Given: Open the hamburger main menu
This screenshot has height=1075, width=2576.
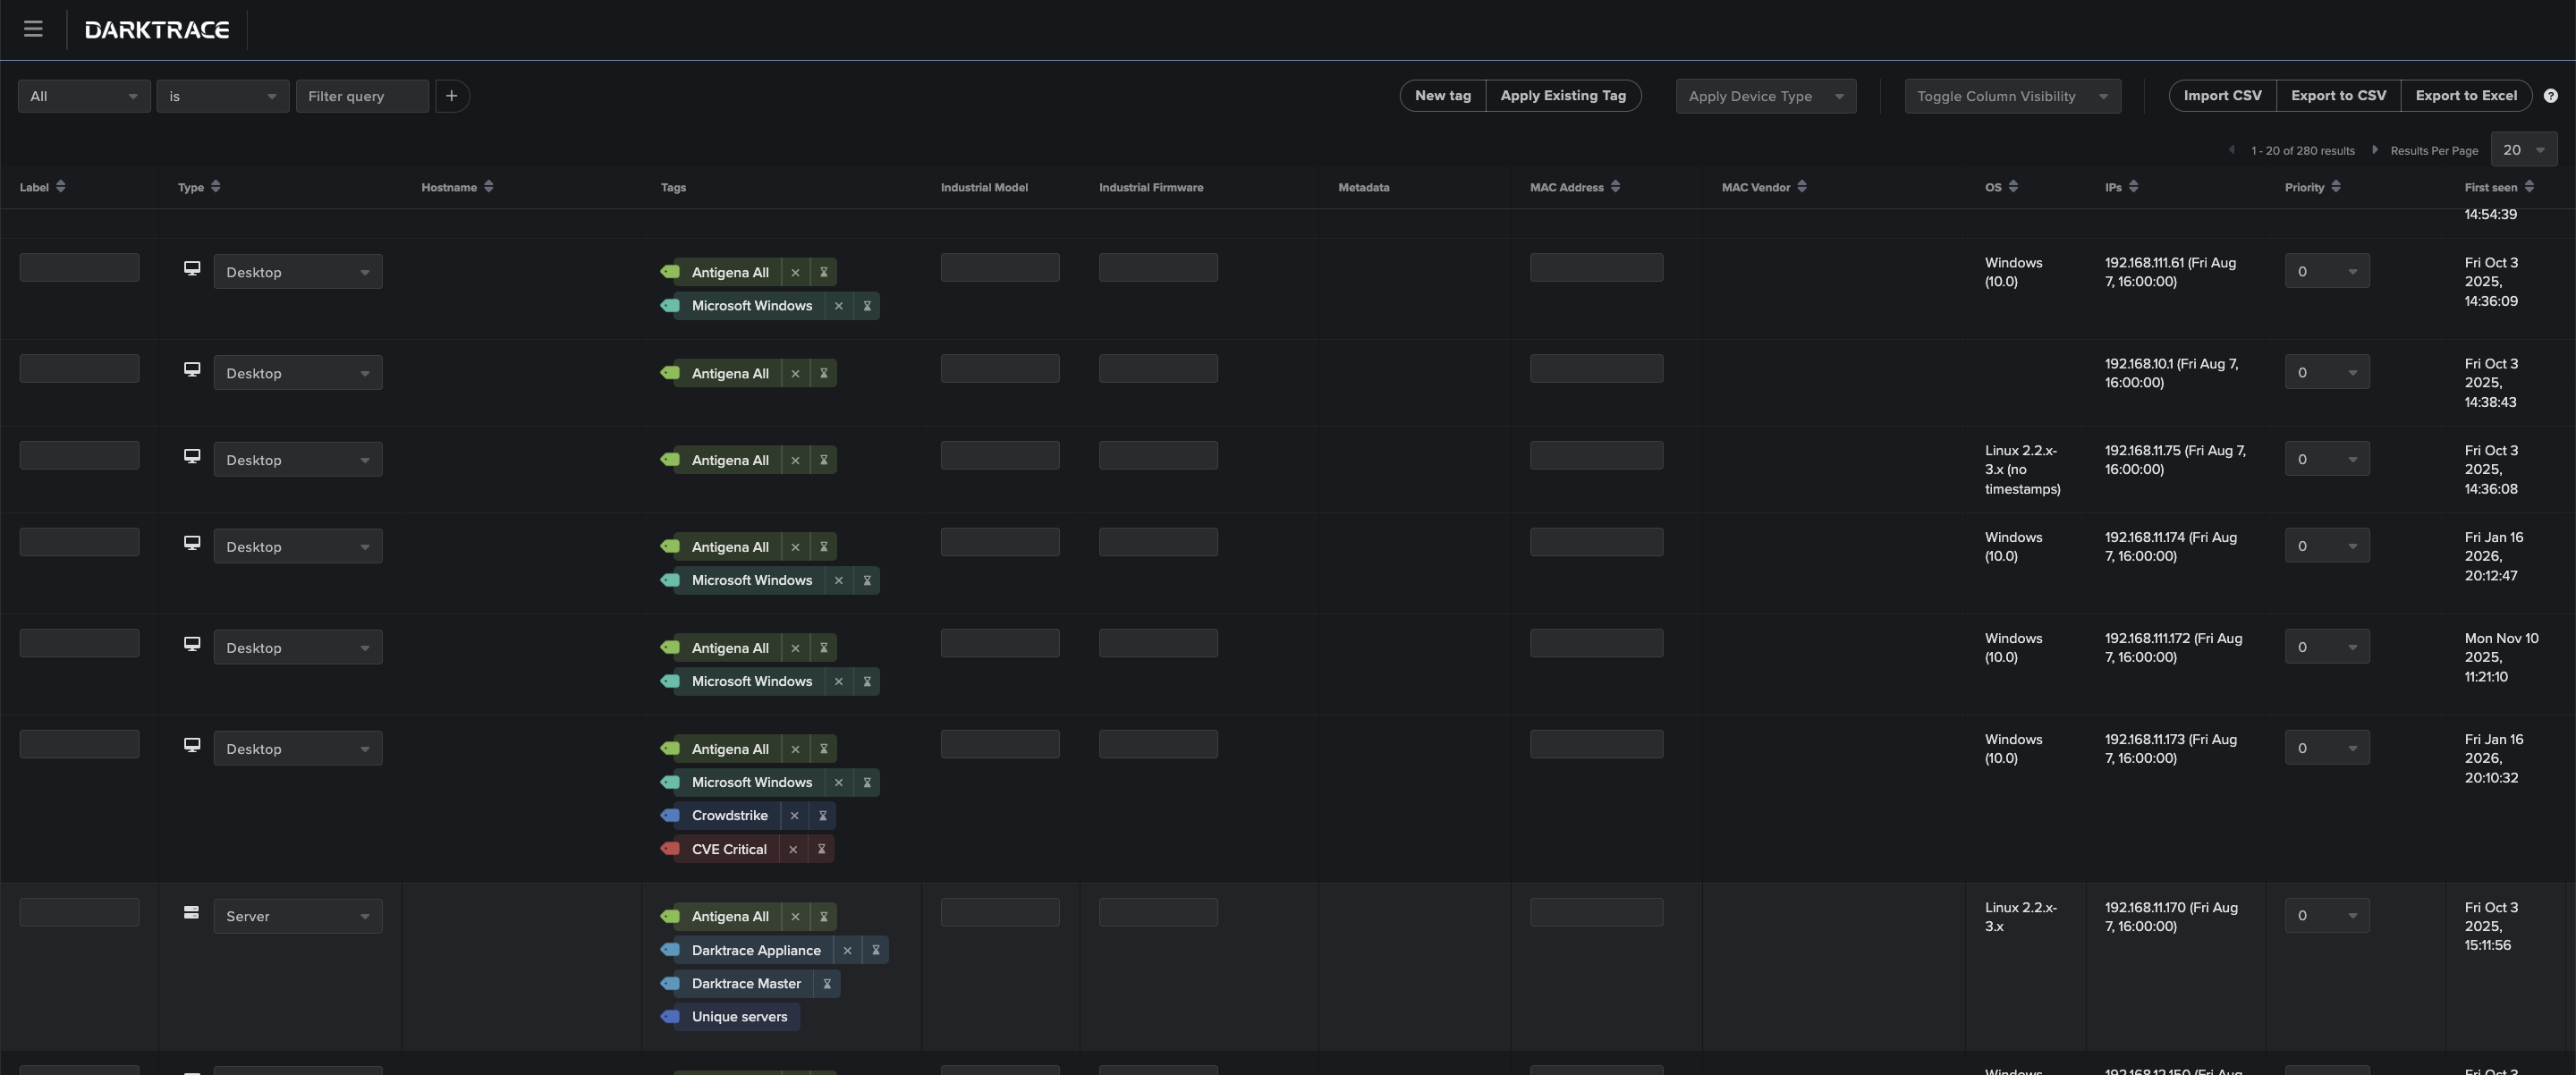Looking at the screenshot, I should click(x=33, y=29).
